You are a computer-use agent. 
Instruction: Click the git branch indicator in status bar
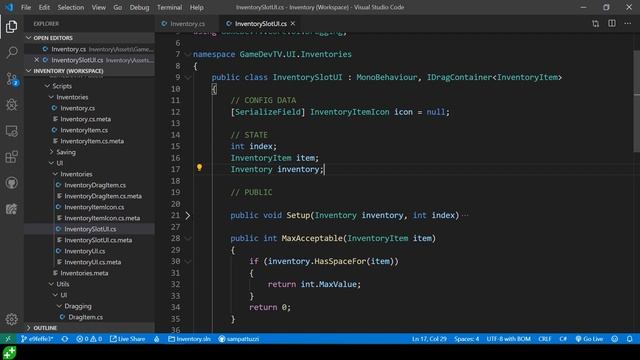point(37,339)
